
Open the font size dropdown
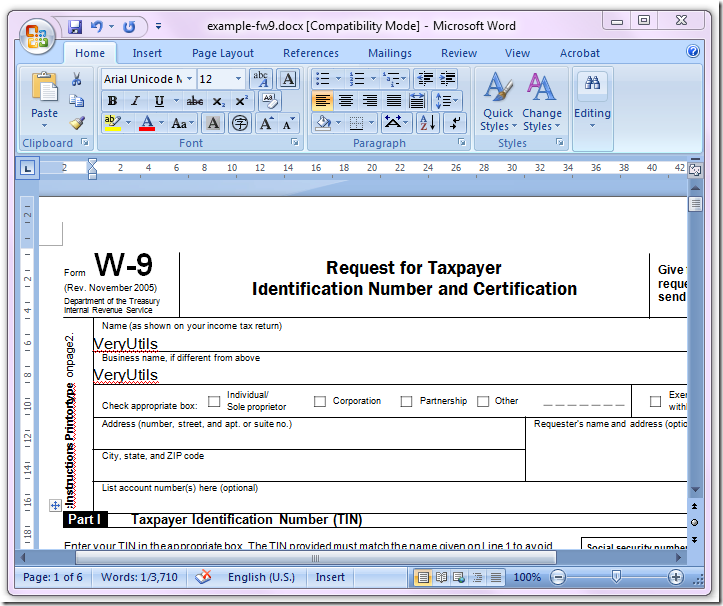pos(238,79)
